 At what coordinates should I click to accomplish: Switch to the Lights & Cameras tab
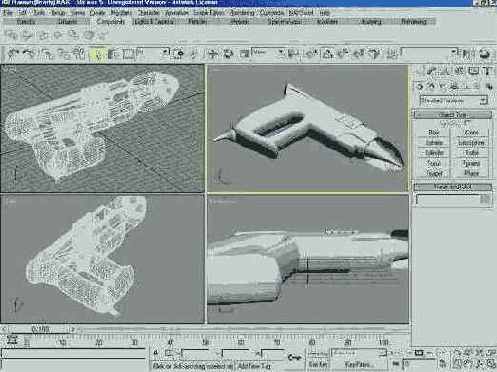tap(154, 22)
